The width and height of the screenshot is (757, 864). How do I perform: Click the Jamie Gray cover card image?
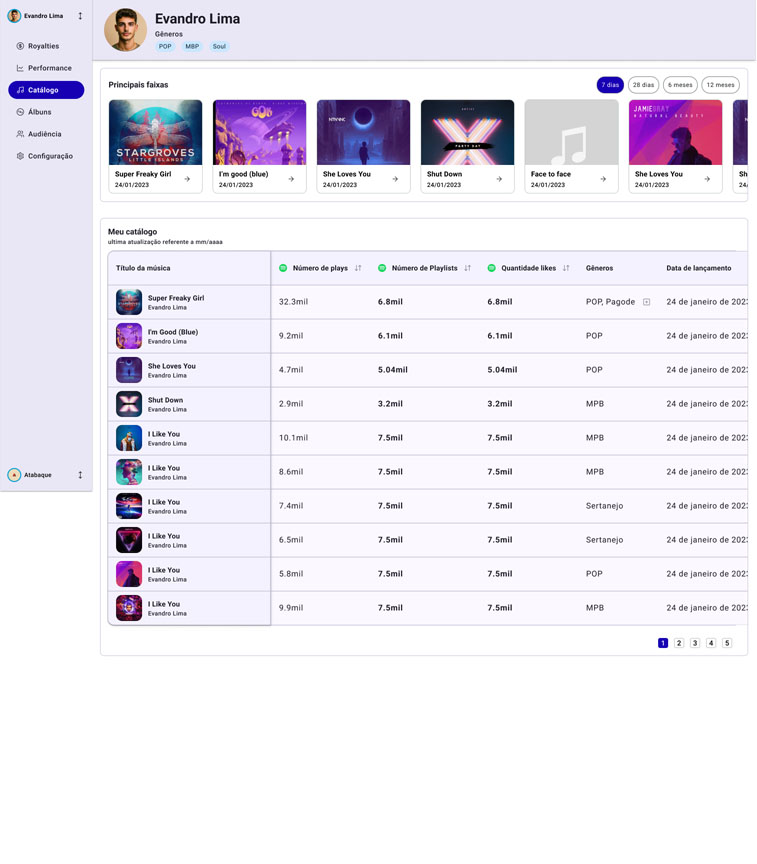(675, 132)
